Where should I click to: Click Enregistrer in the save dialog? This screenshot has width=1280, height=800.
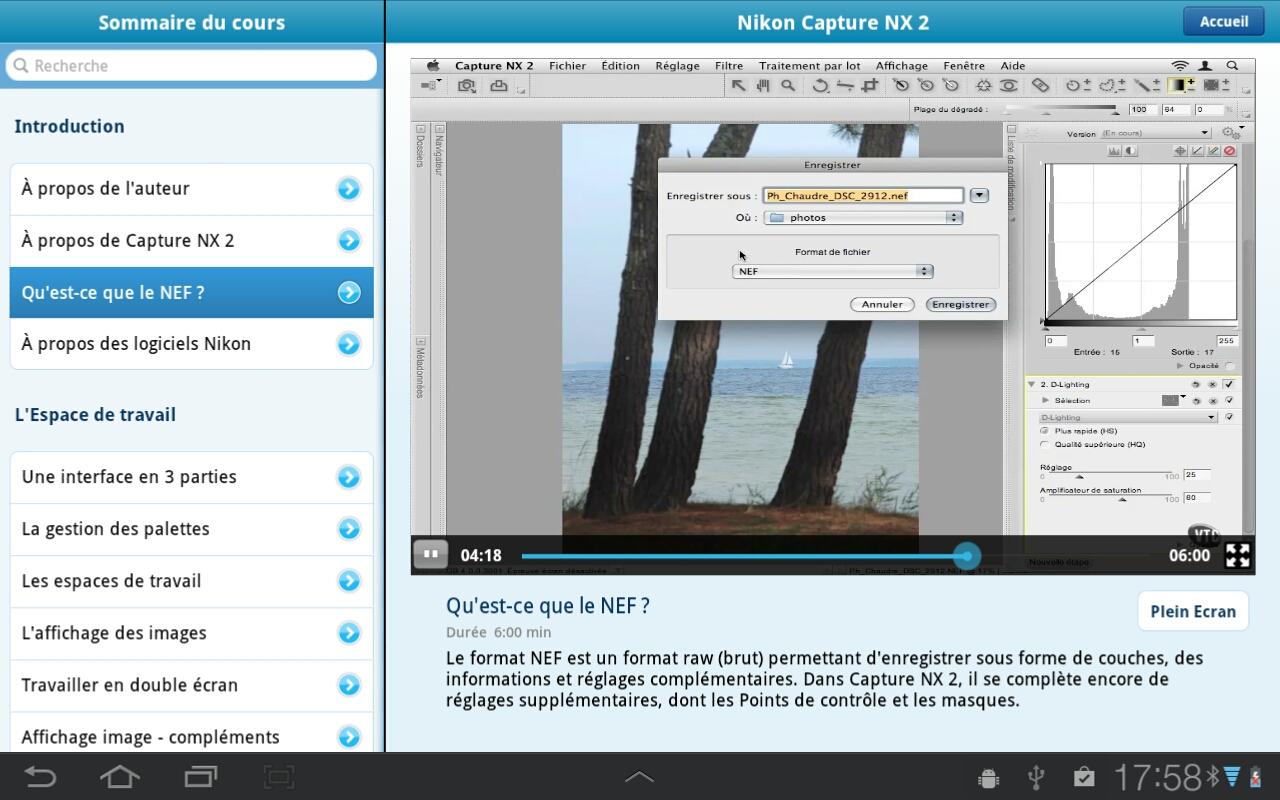pyautogui.click(x=960, y=304)
